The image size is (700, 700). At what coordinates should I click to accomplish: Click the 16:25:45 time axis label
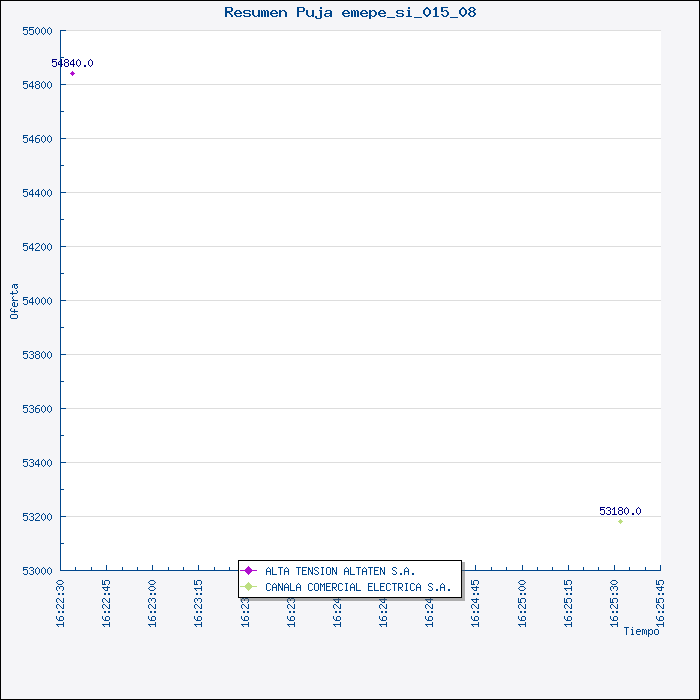[x=660, y=603]
